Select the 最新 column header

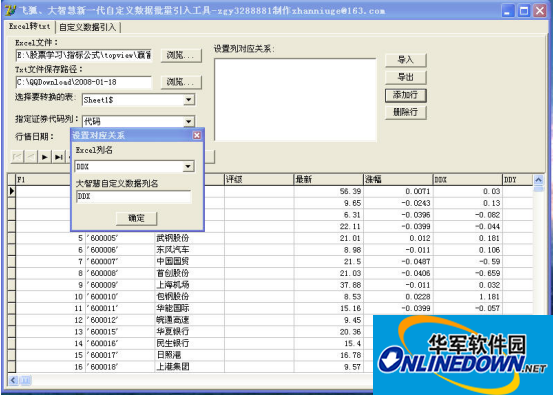click(x=328, y=180)
